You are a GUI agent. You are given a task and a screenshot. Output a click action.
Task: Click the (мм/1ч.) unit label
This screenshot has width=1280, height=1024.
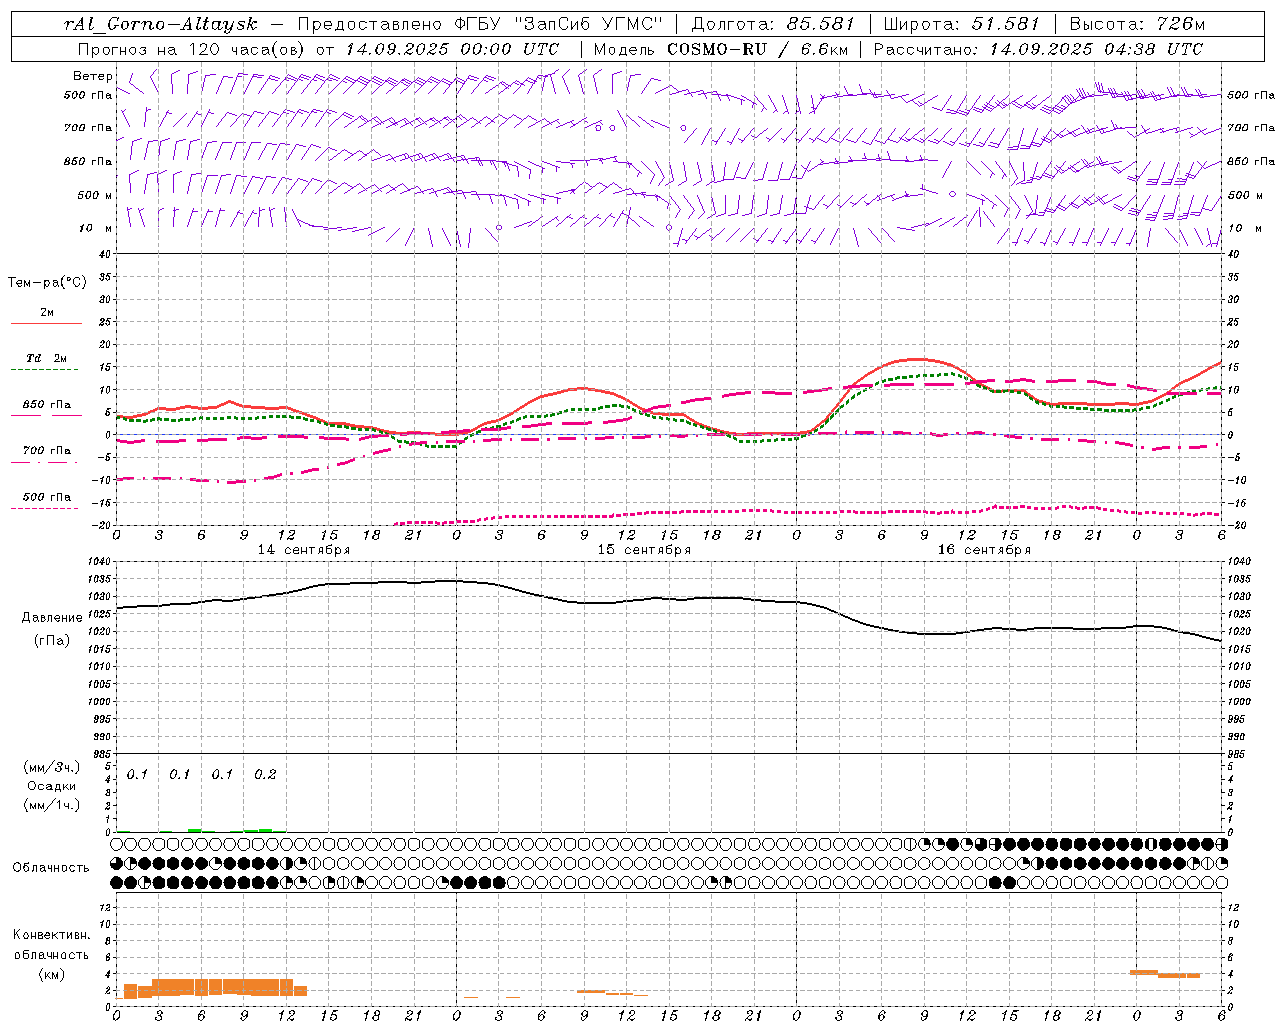[x=52, y=805]
